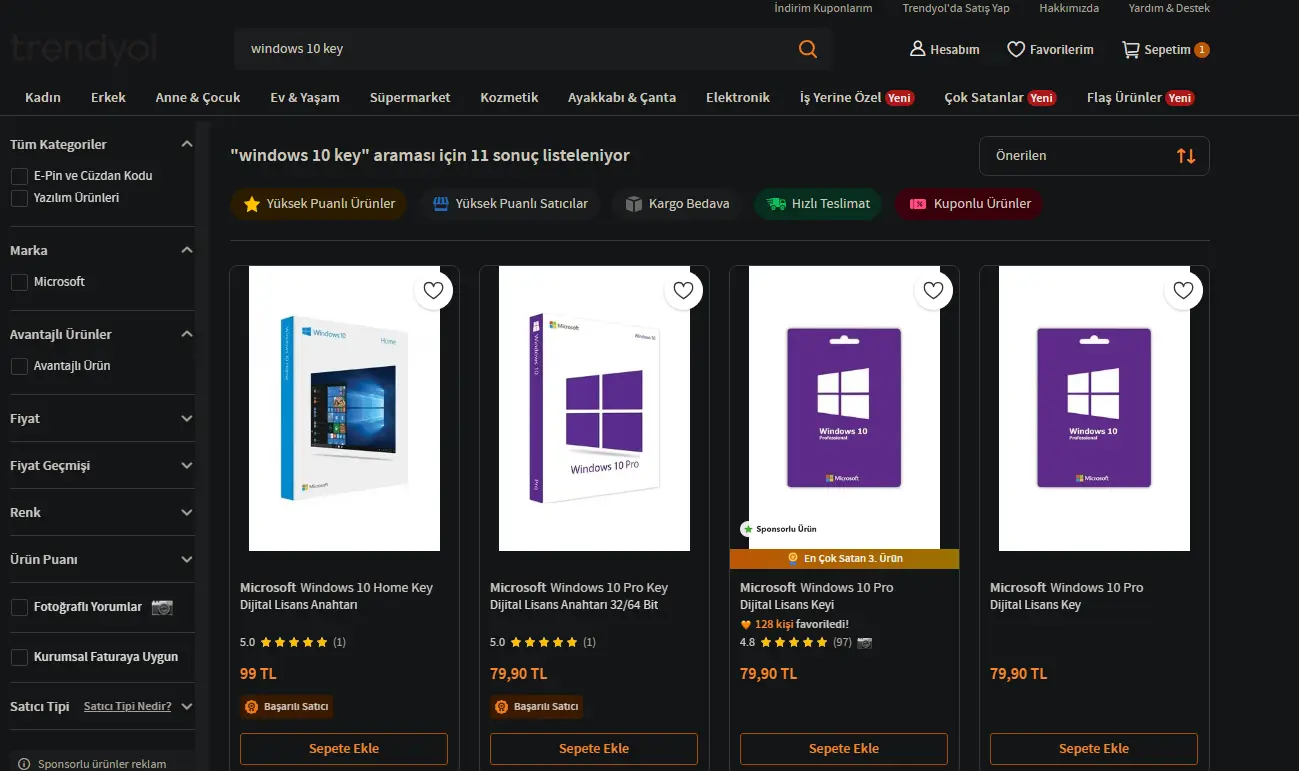The width and height of the screenshot is (1299, 771).
Task: Open Yardım & Destek link
Action: (1169, 8)
